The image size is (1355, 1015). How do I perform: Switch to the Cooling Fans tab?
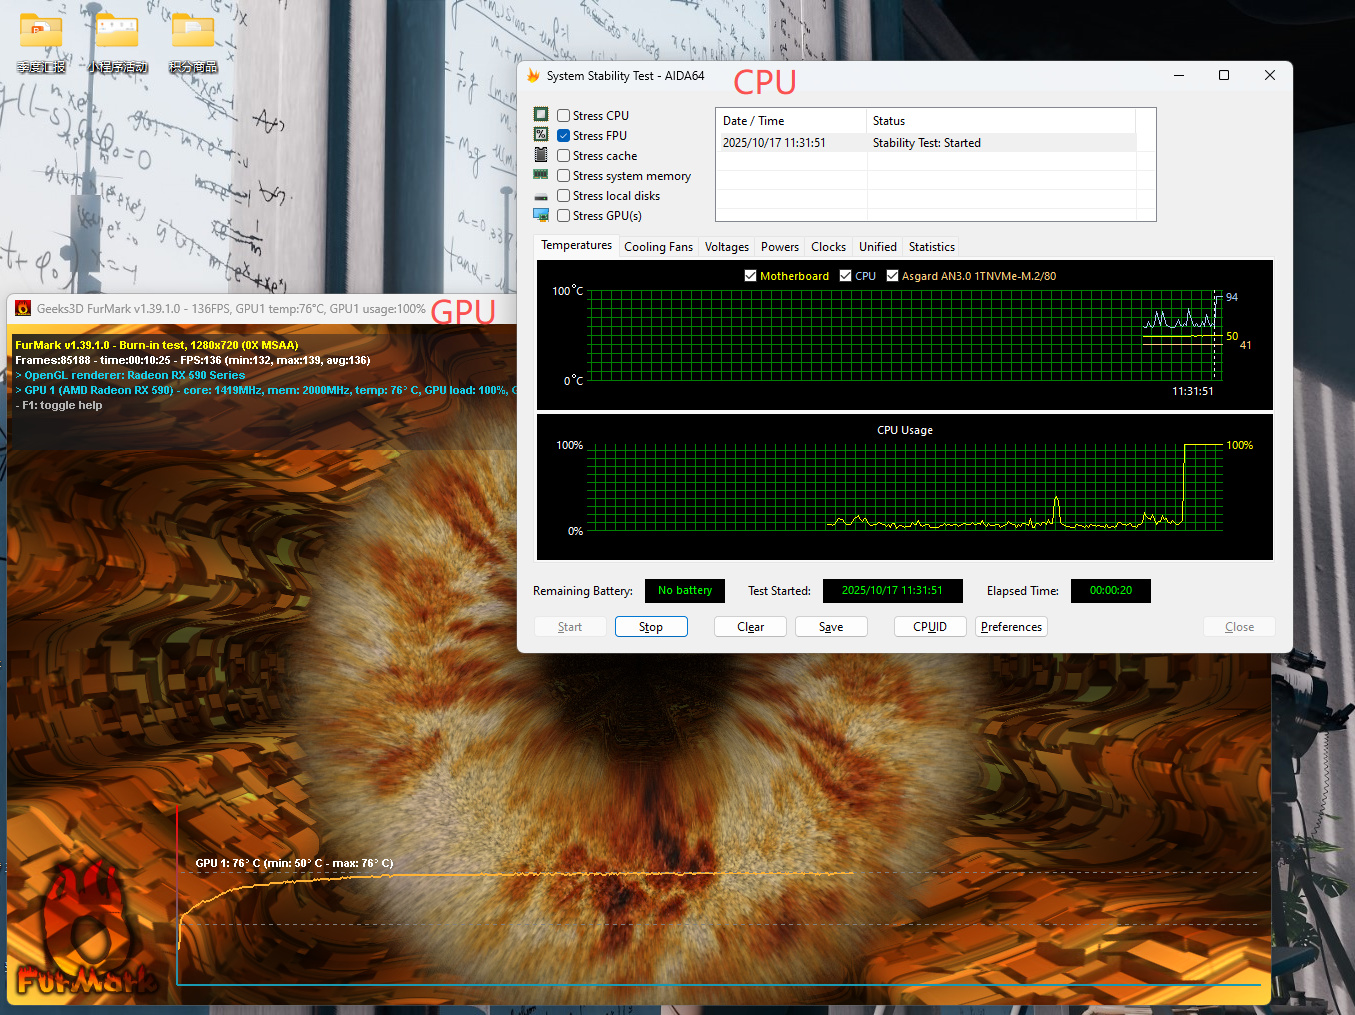pyautogui.click(x=658, y=247)
